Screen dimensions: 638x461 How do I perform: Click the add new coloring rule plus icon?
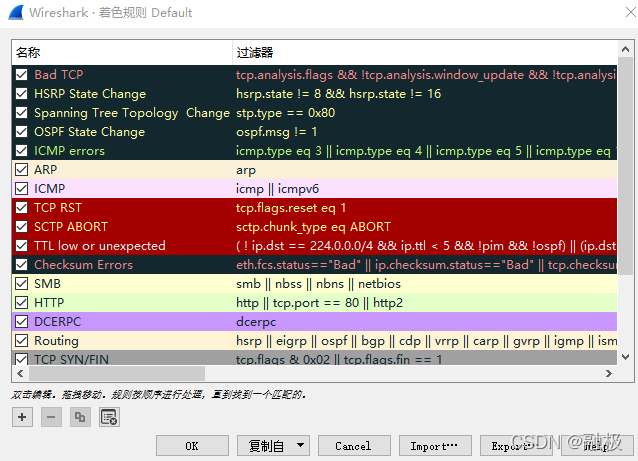coord(22,417)
